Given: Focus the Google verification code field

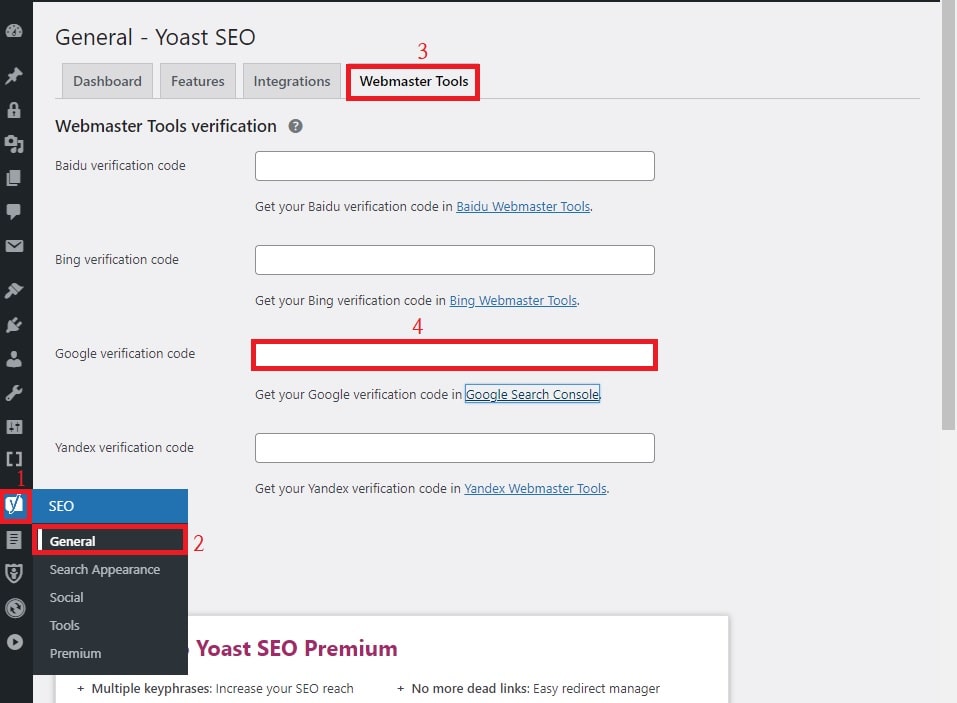Looking at the screenshot, I should pyautogui.click(x=455, y=355).
